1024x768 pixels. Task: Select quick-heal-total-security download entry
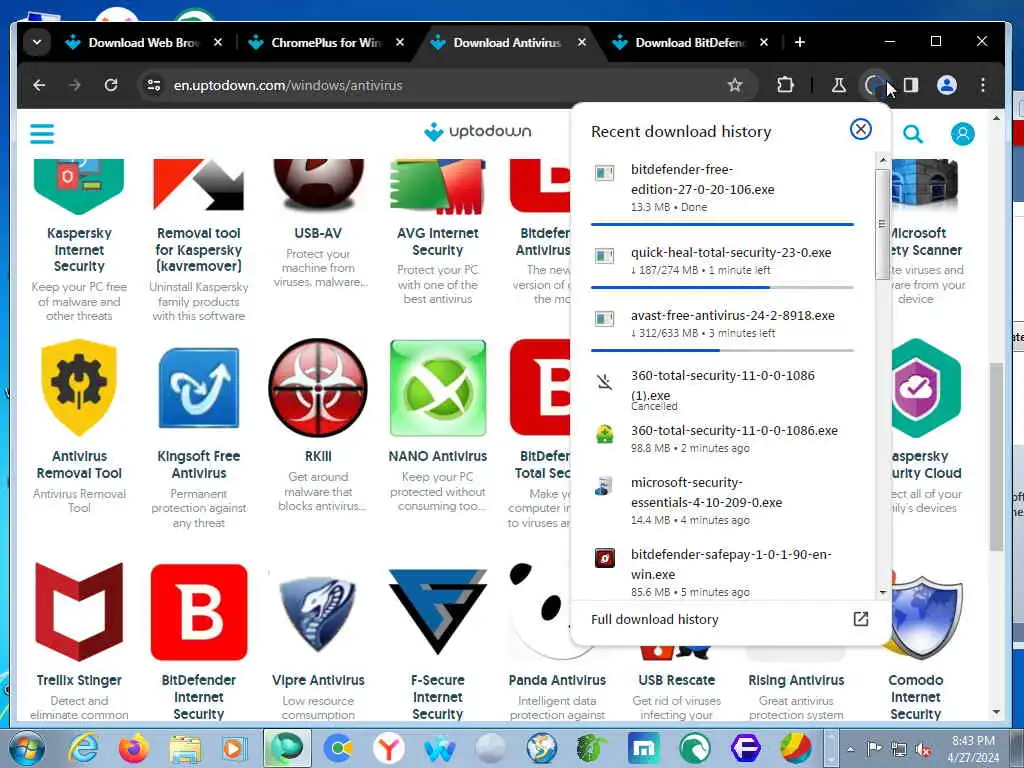tap(722, 261)
